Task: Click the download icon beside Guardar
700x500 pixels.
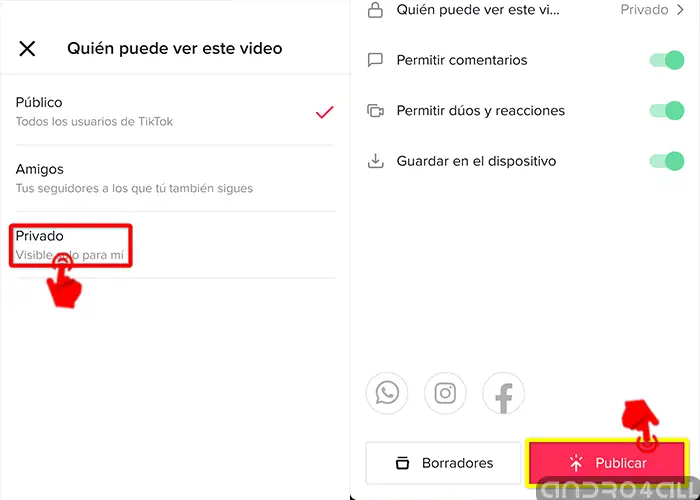Action: tap(375, 161)
